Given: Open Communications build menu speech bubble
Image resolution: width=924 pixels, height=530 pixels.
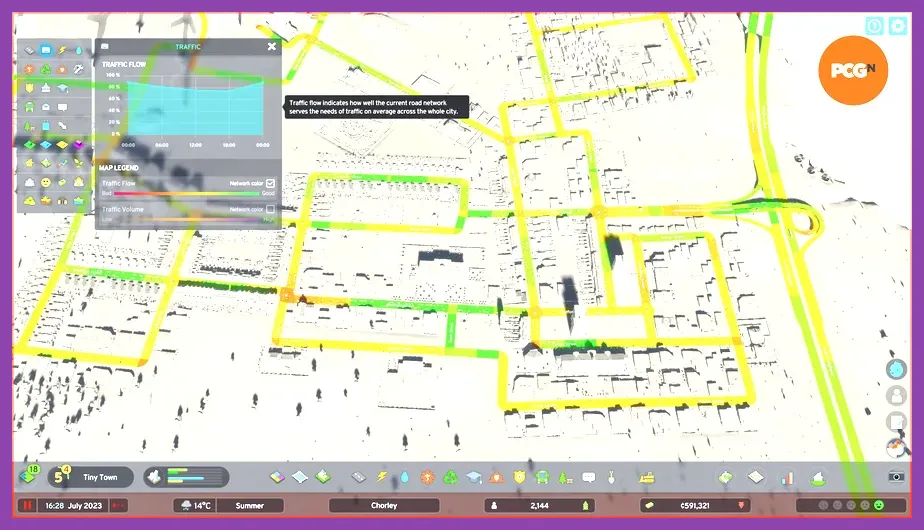Looking at the screenshot, I should (588, 476).
